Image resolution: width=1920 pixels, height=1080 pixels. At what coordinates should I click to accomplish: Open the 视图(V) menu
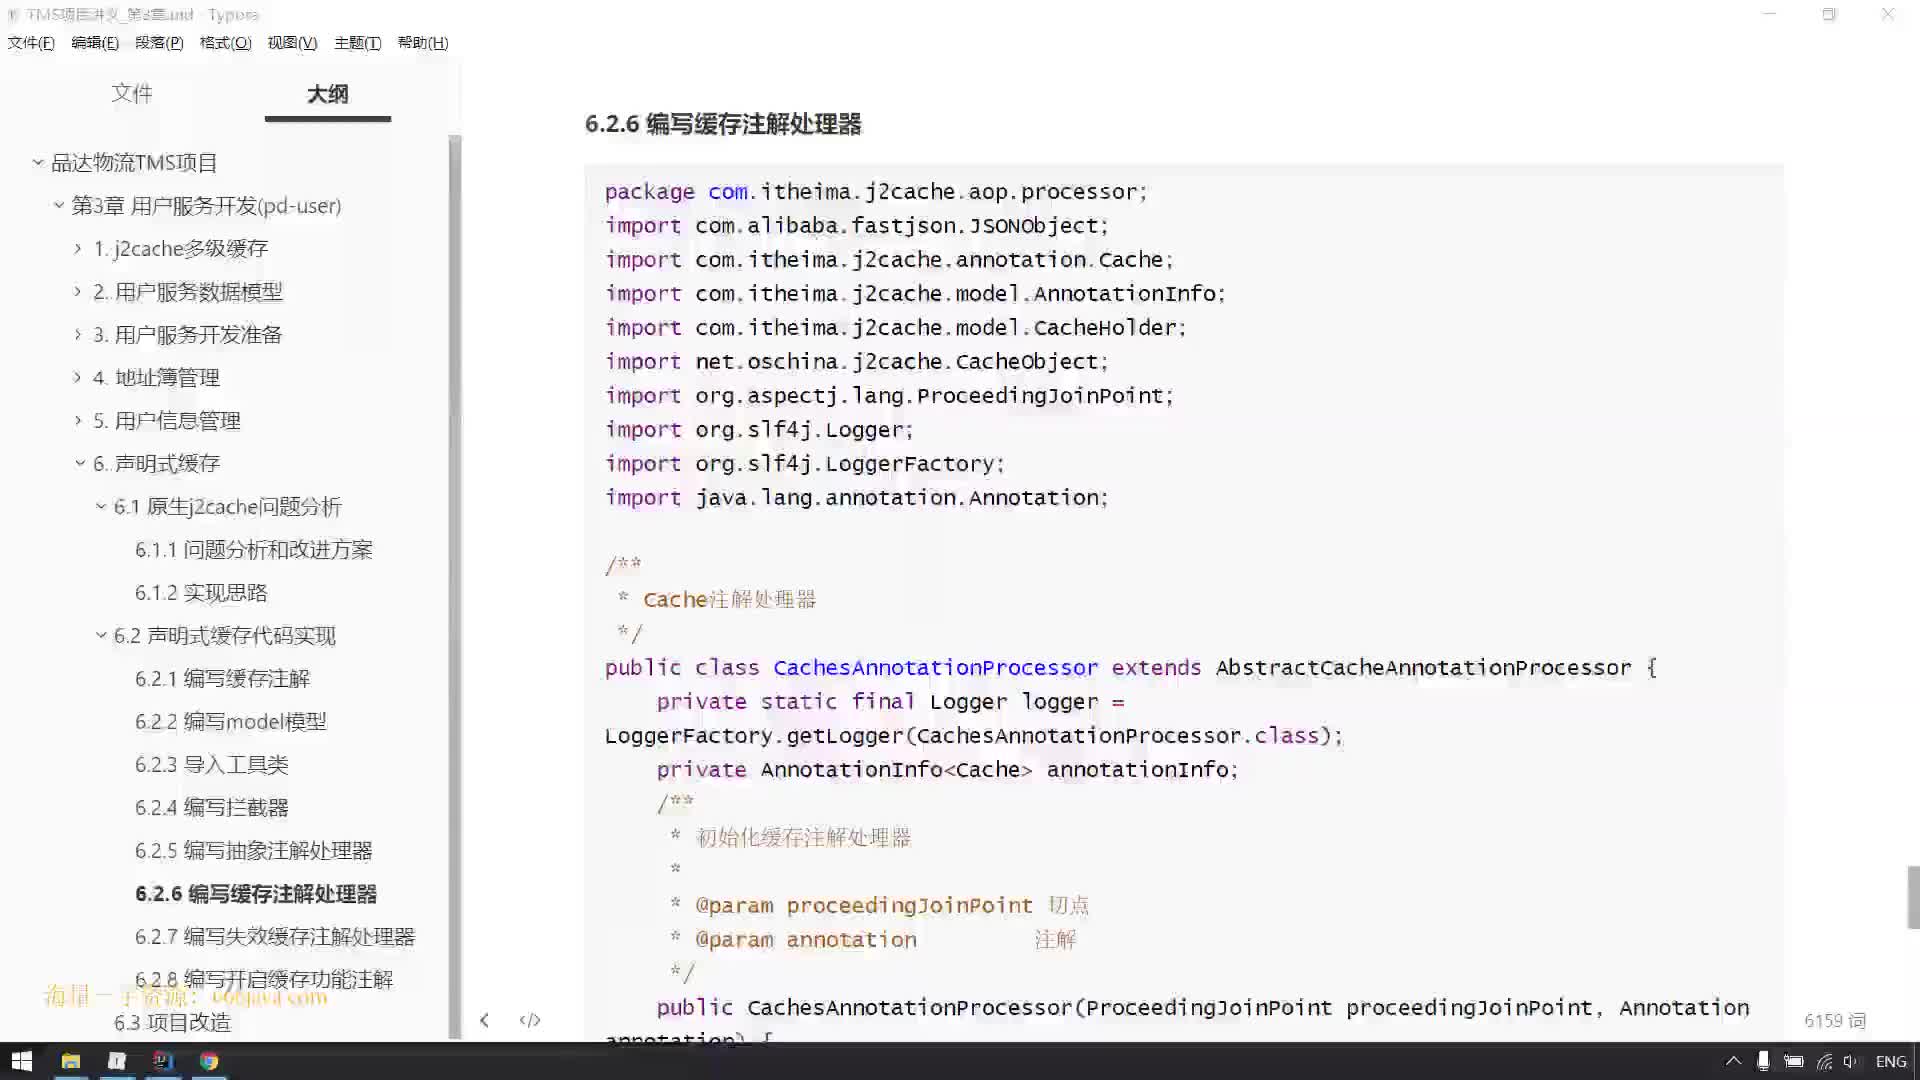point(292,43)
